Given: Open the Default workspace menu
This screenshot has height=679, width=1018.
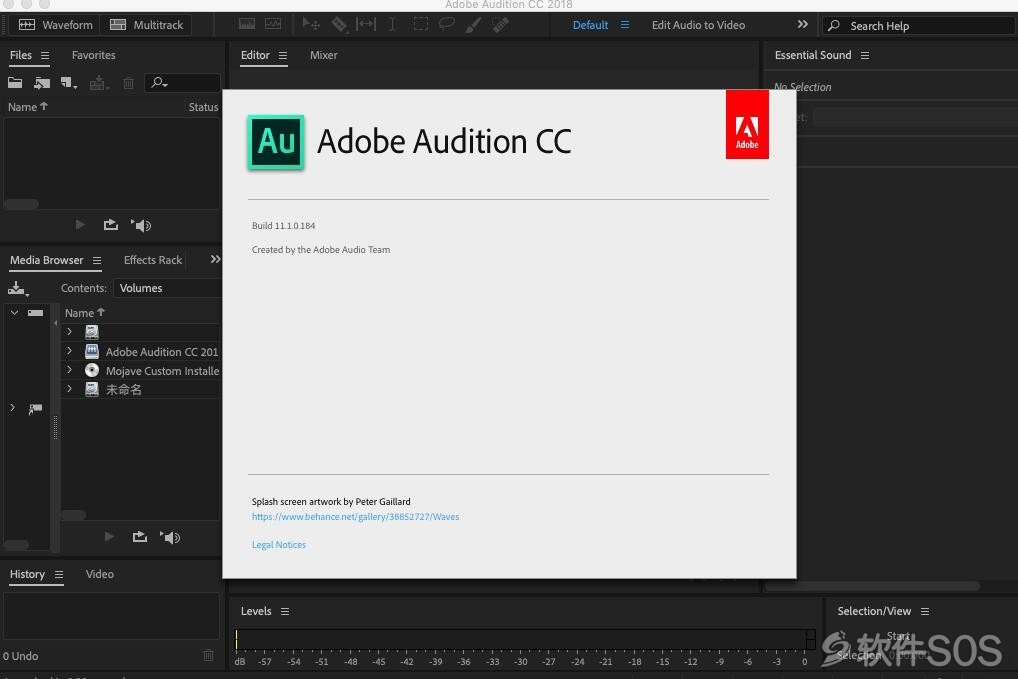Looking at the screenshot, I should pyautogui.click(x=625, y=25).
